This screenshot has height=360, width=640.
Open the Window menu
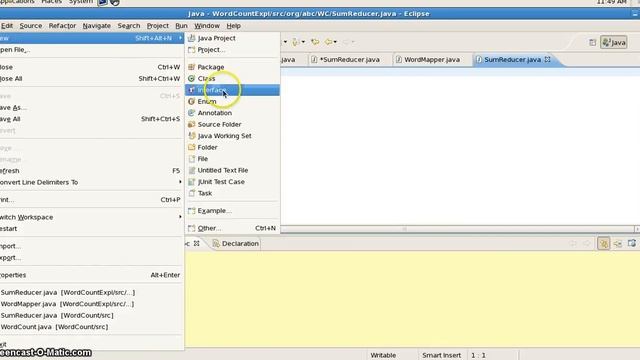pos(207,26)
